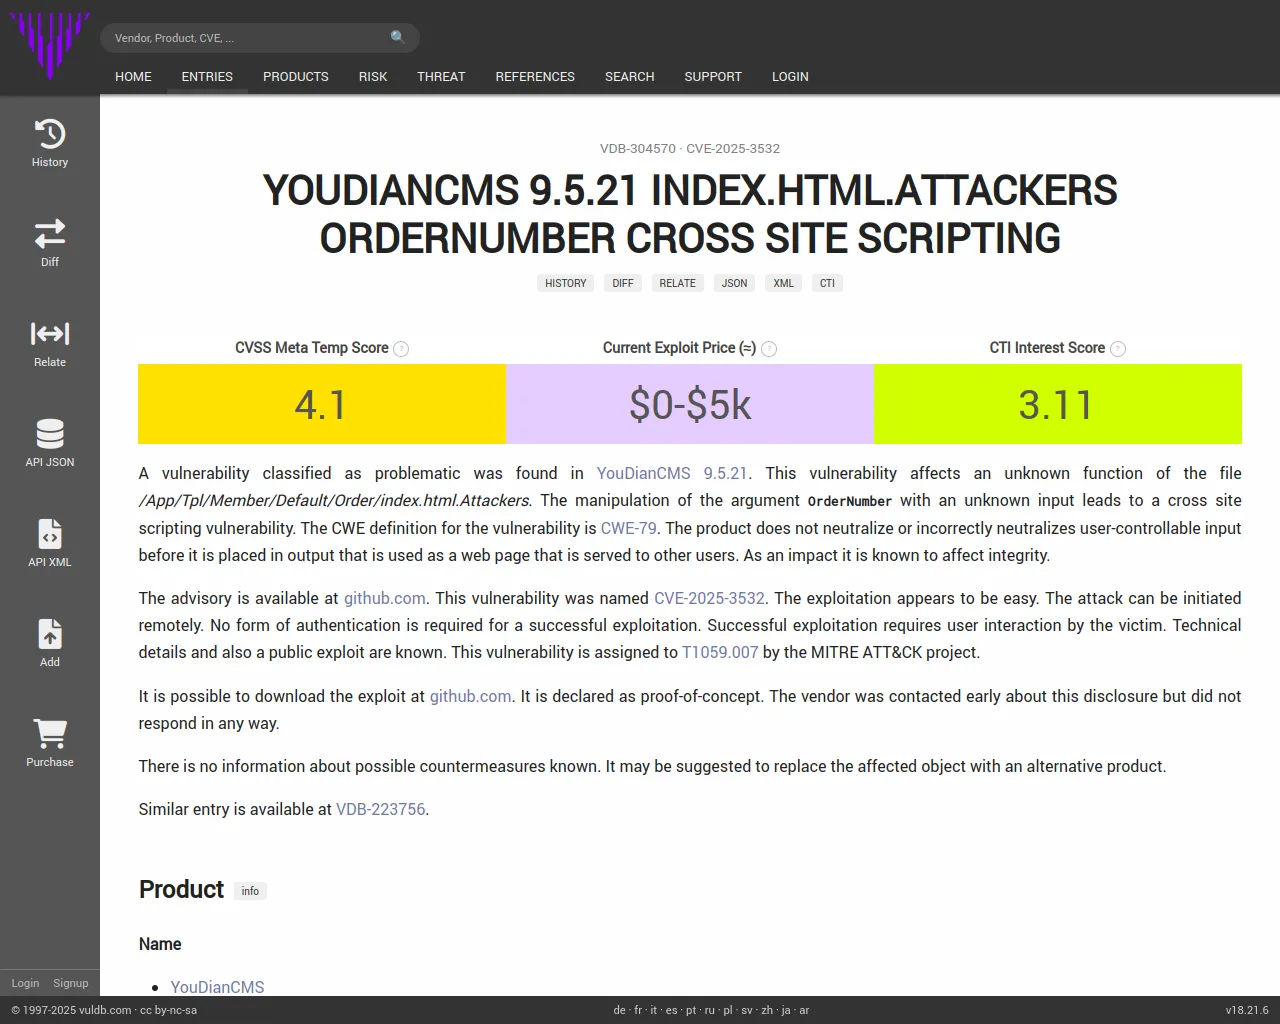Click the DIFF tag button under title
Viewport: 1280px width, 1024px height.
(x=623, y=283)
